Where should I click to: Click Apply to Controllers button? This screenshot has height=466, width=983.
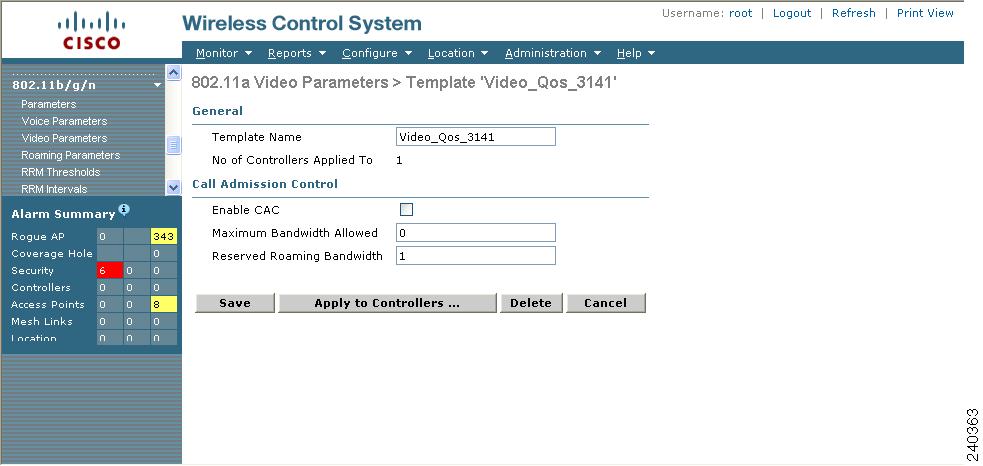[387, 303]
